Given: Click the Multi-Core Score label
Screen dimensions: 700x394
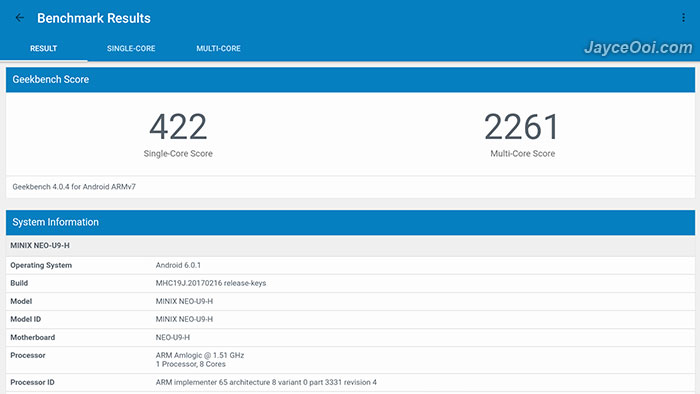Looking at the screenshot, I should pyautogui.click(x=523, y=153).
